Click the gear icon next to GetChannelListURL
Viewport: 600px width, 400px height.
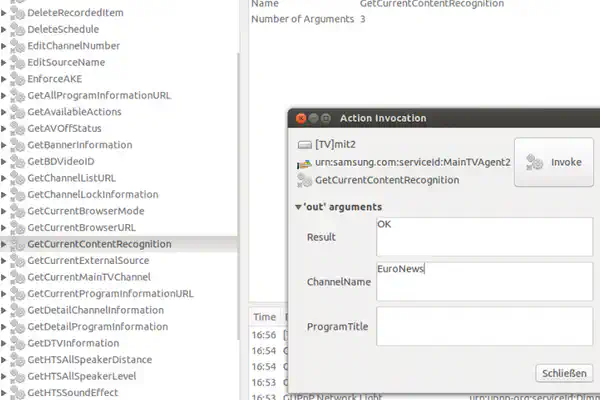[17, 178]
